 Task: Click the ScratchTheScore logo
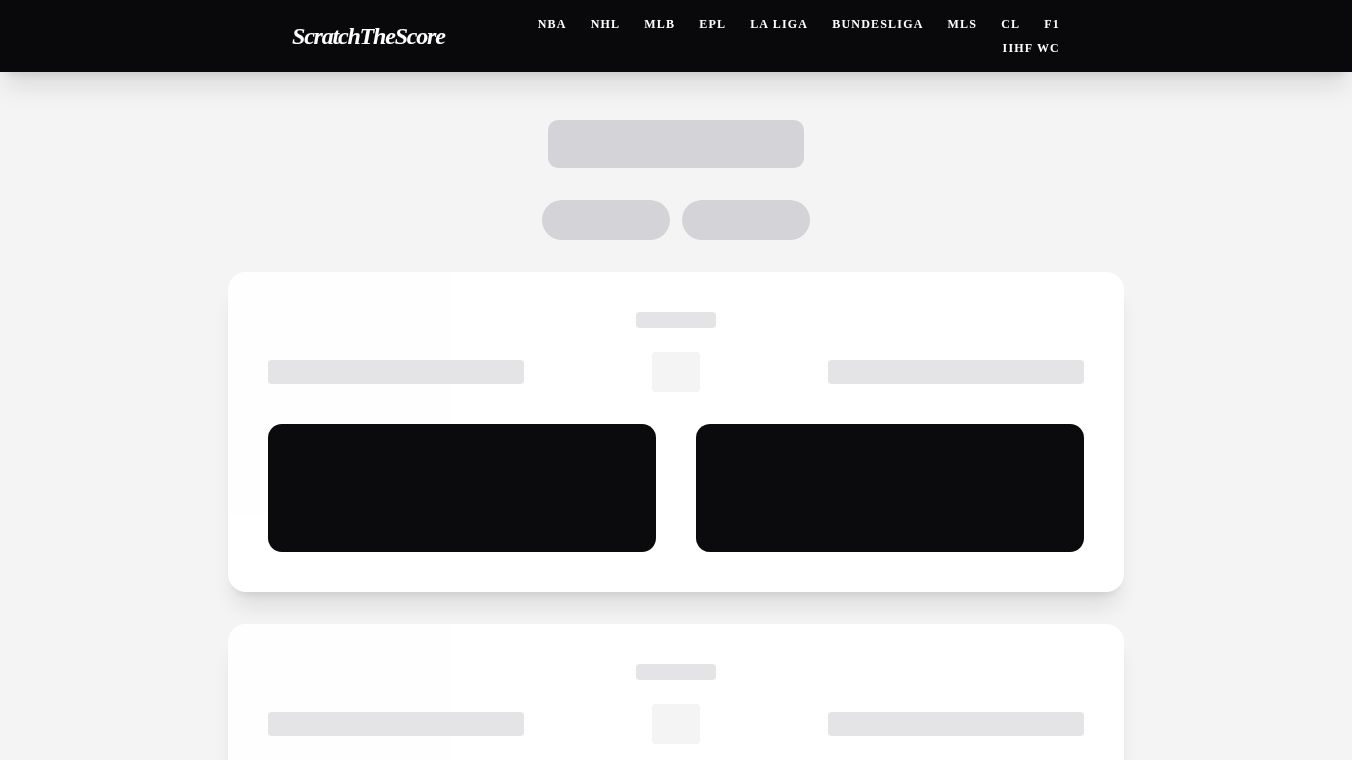click(x=368, y=36)
